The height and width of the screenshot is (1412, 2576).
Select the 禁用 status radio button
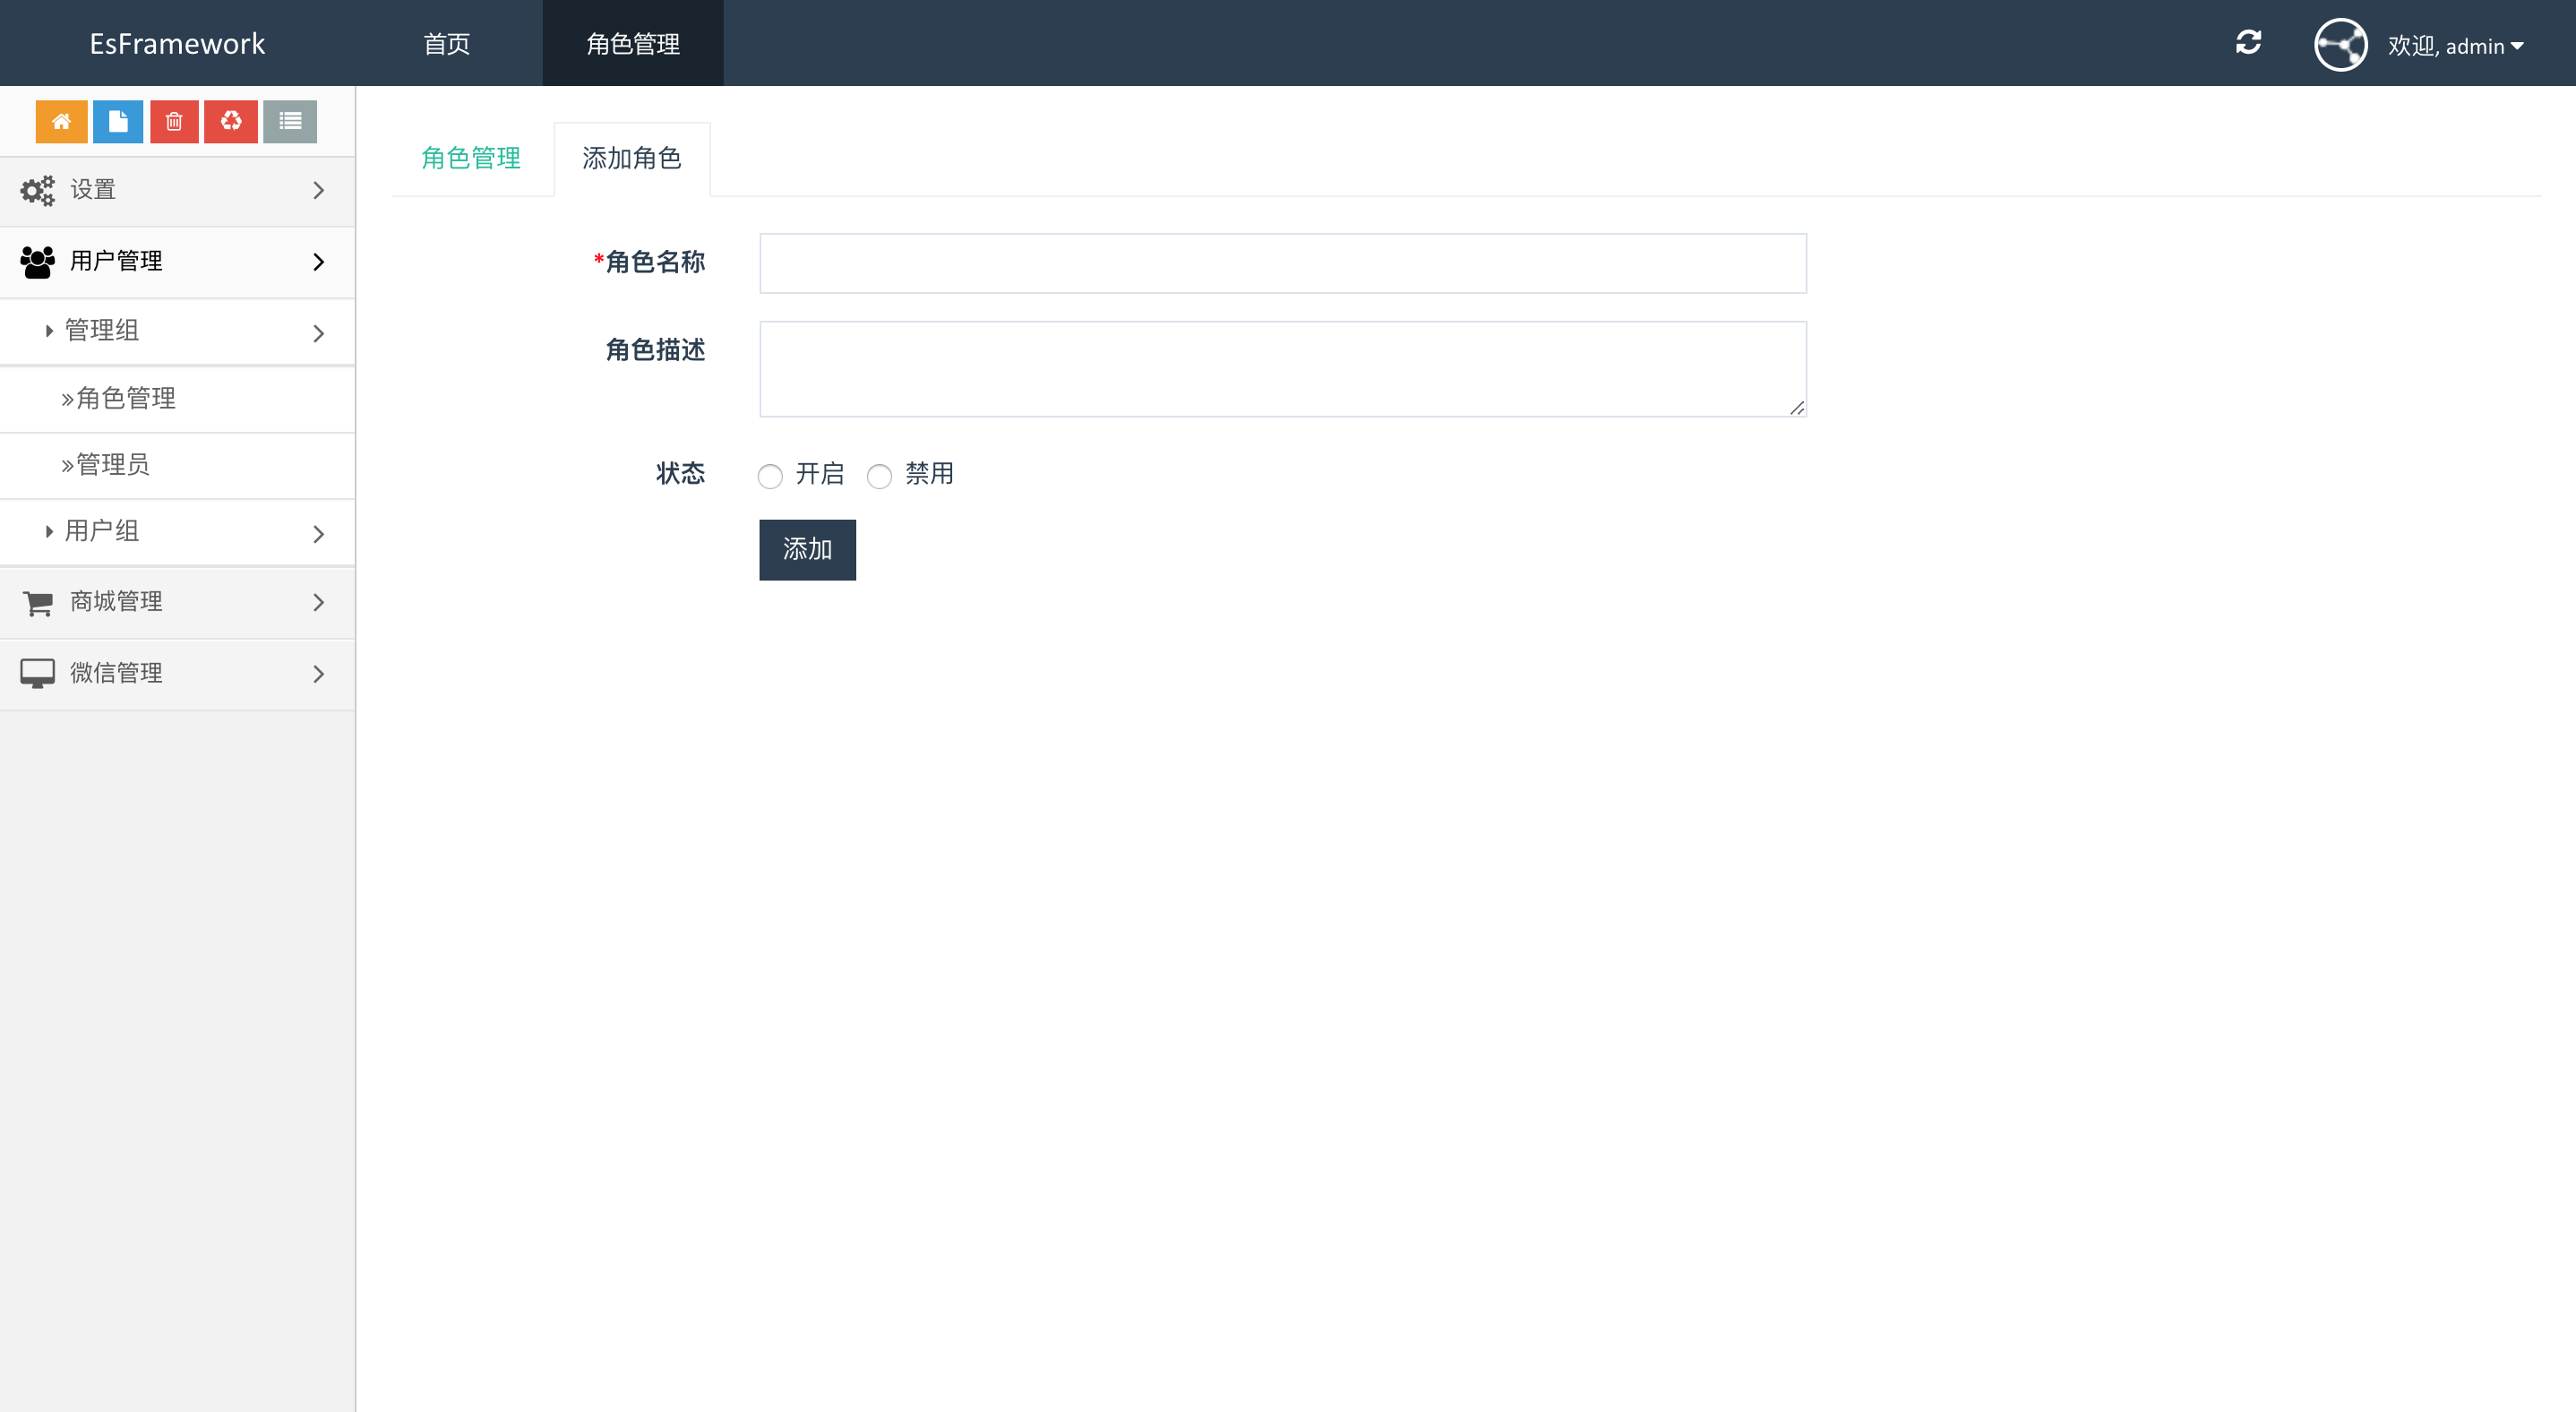coord(879,476)
